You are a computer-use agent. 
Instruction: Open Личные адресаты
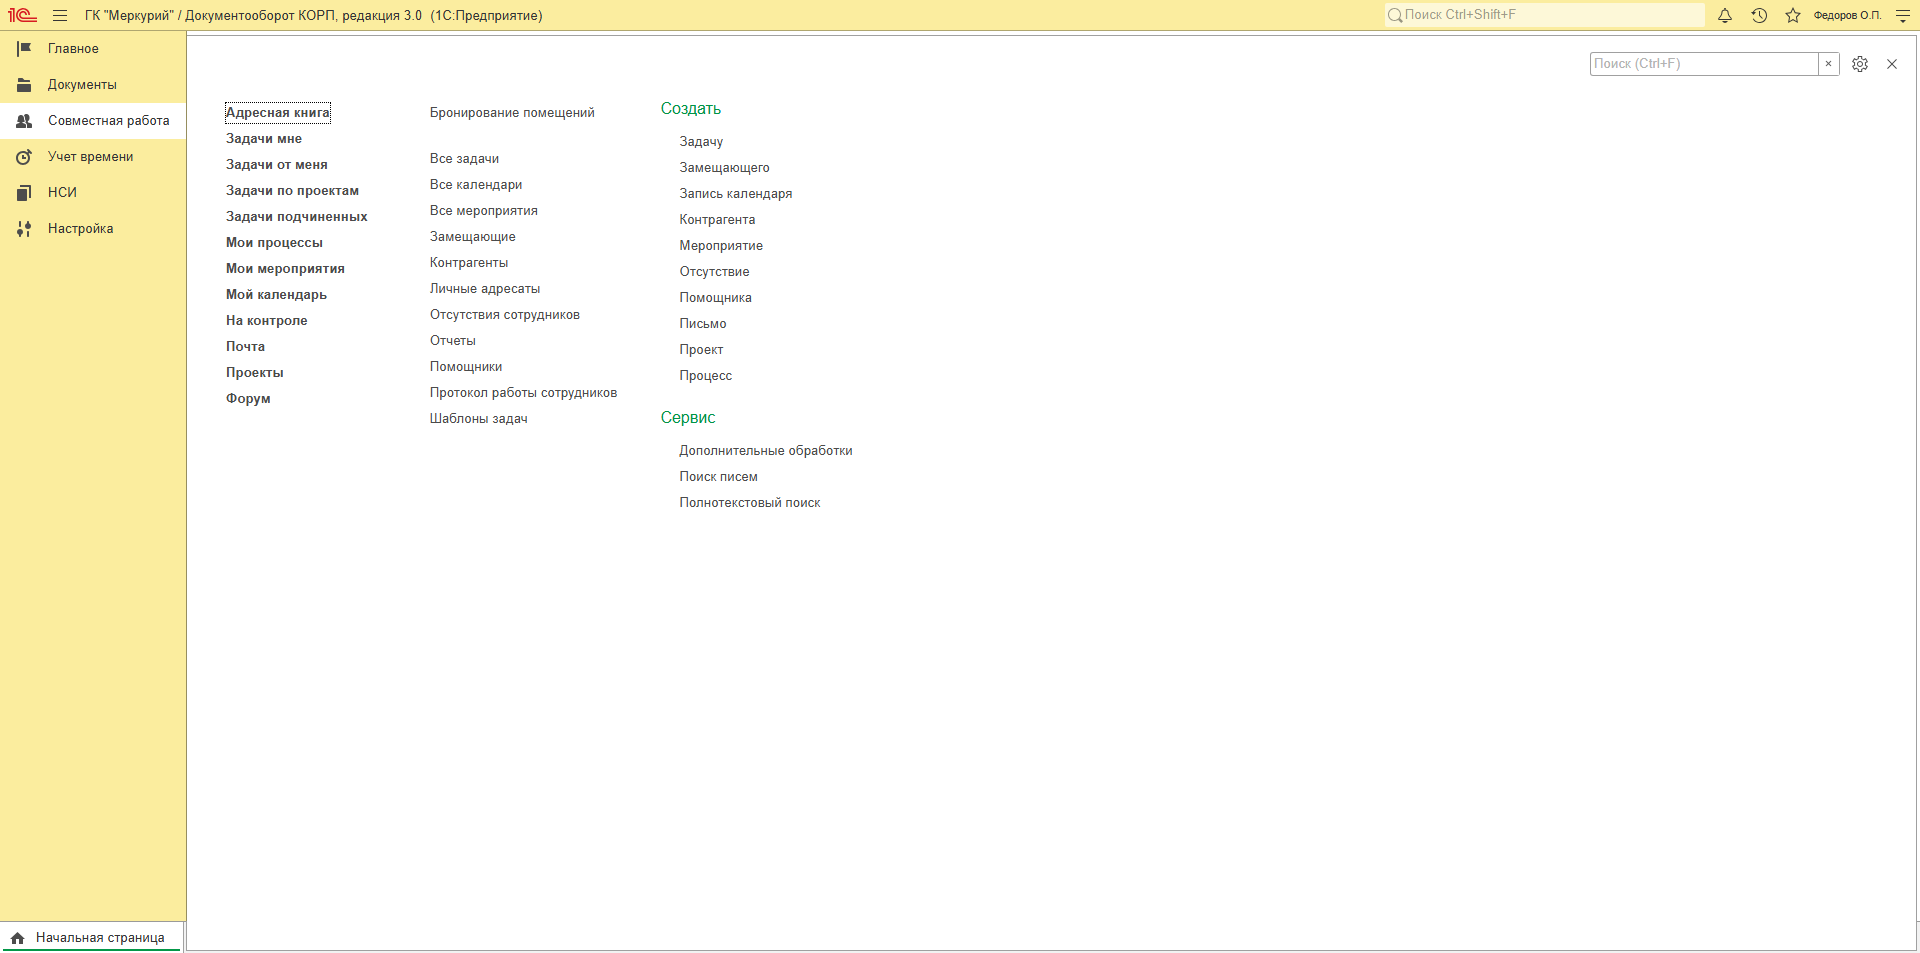pos(485,288)
